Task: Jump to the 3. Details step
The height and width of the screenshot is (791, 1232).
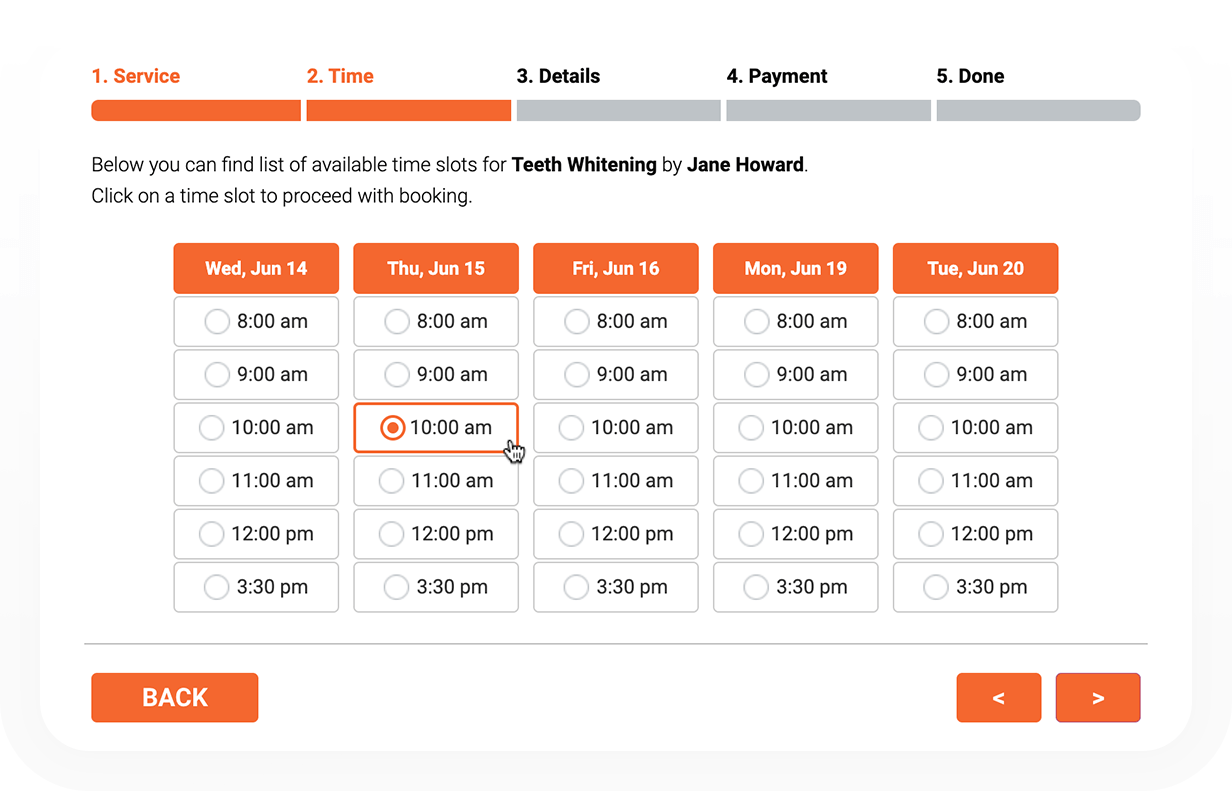Action: [x=558, y=76]
